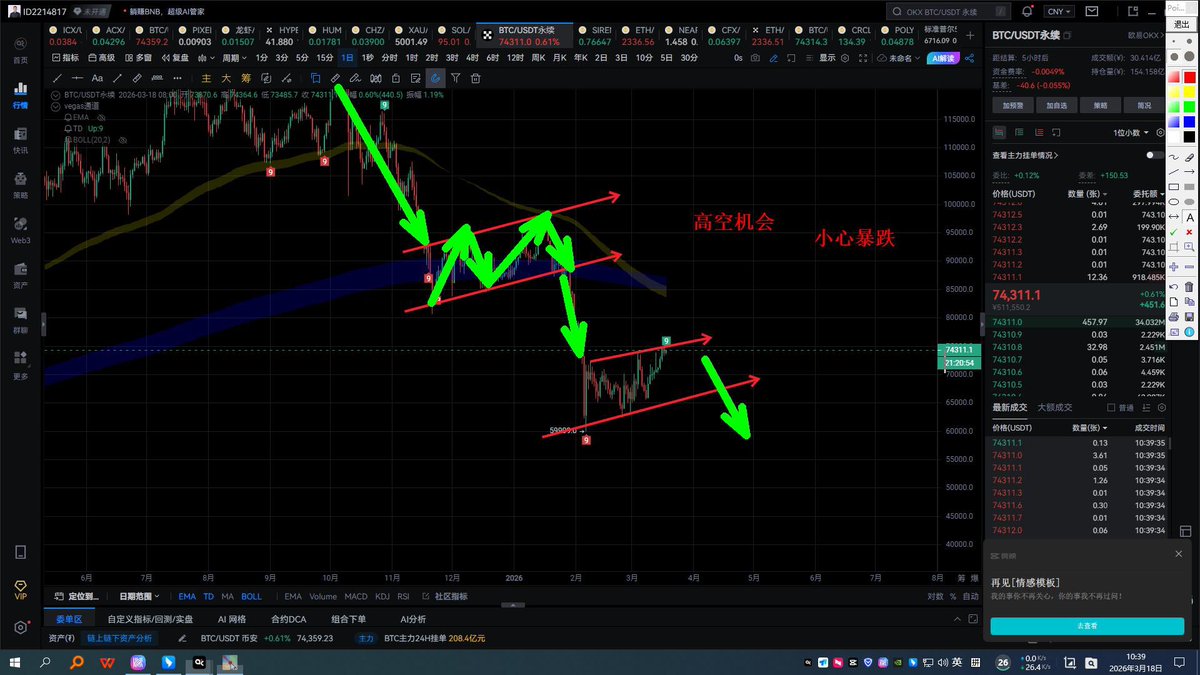Open the 资产 assets sidebar icon
This screenshot has width=1200, height=675.
pyautogui.click(x=20, y=275)
